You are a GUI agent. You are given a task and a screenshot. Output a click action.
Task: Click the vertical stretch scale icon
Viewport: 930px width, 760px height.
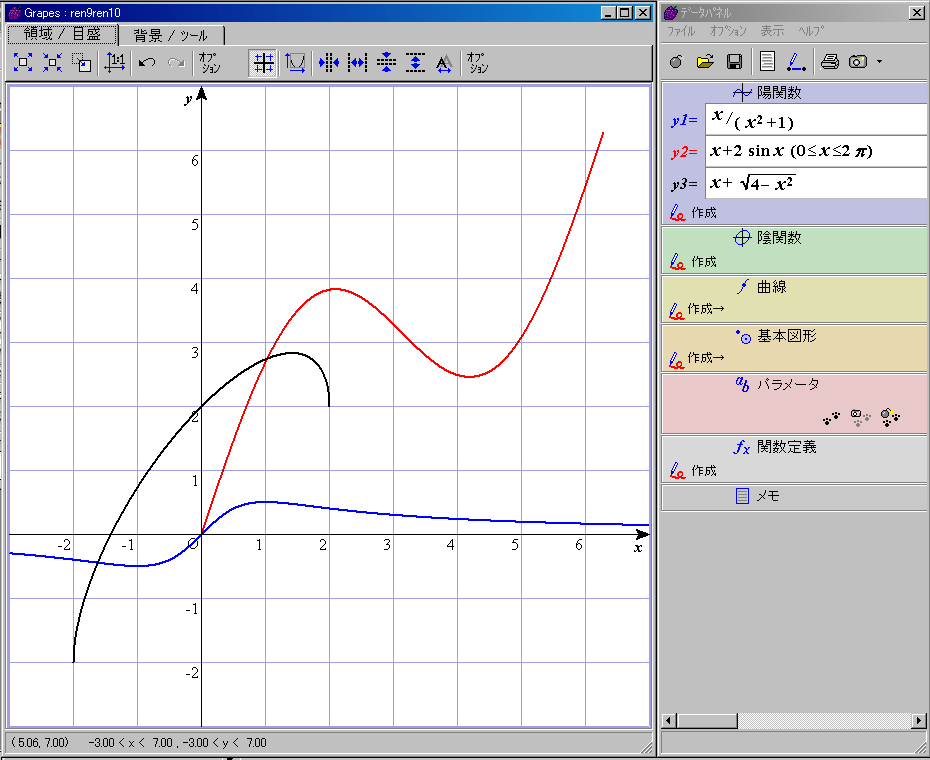pos(415,62)
